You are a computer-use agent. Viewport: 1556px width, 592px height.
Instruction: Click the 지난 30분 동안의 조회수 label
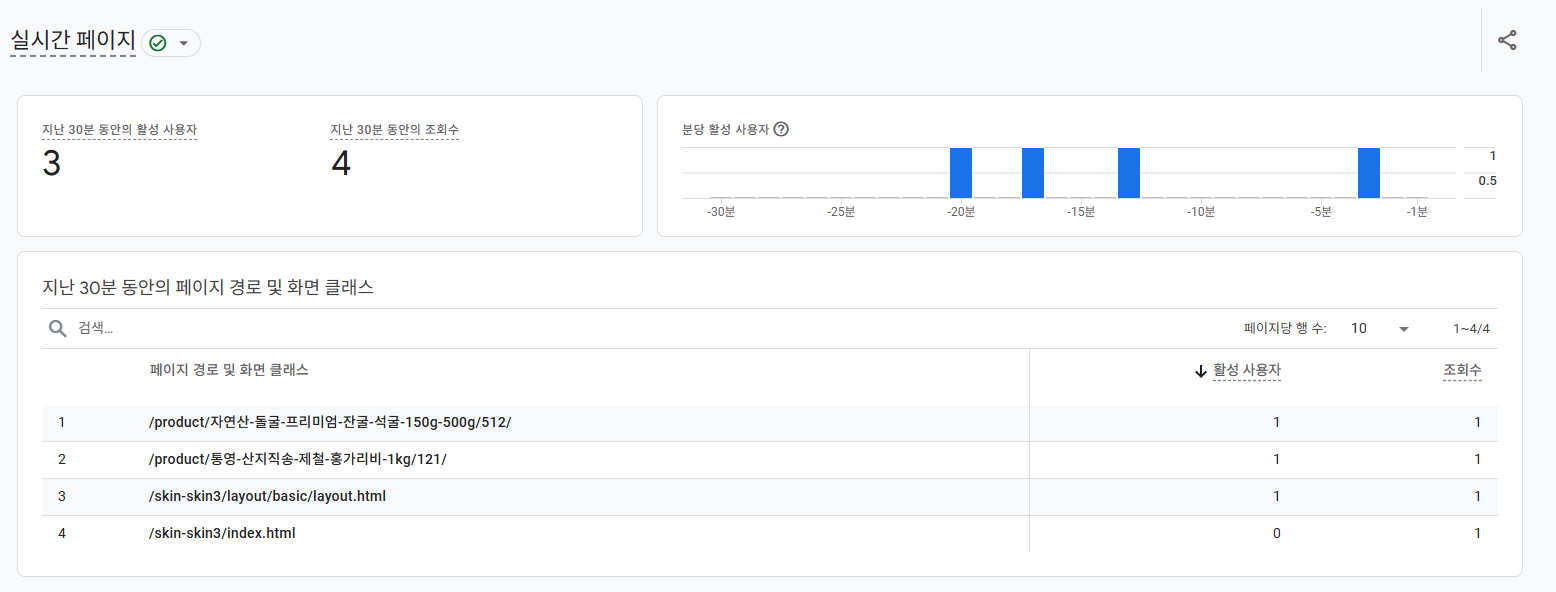click(395, 130)
